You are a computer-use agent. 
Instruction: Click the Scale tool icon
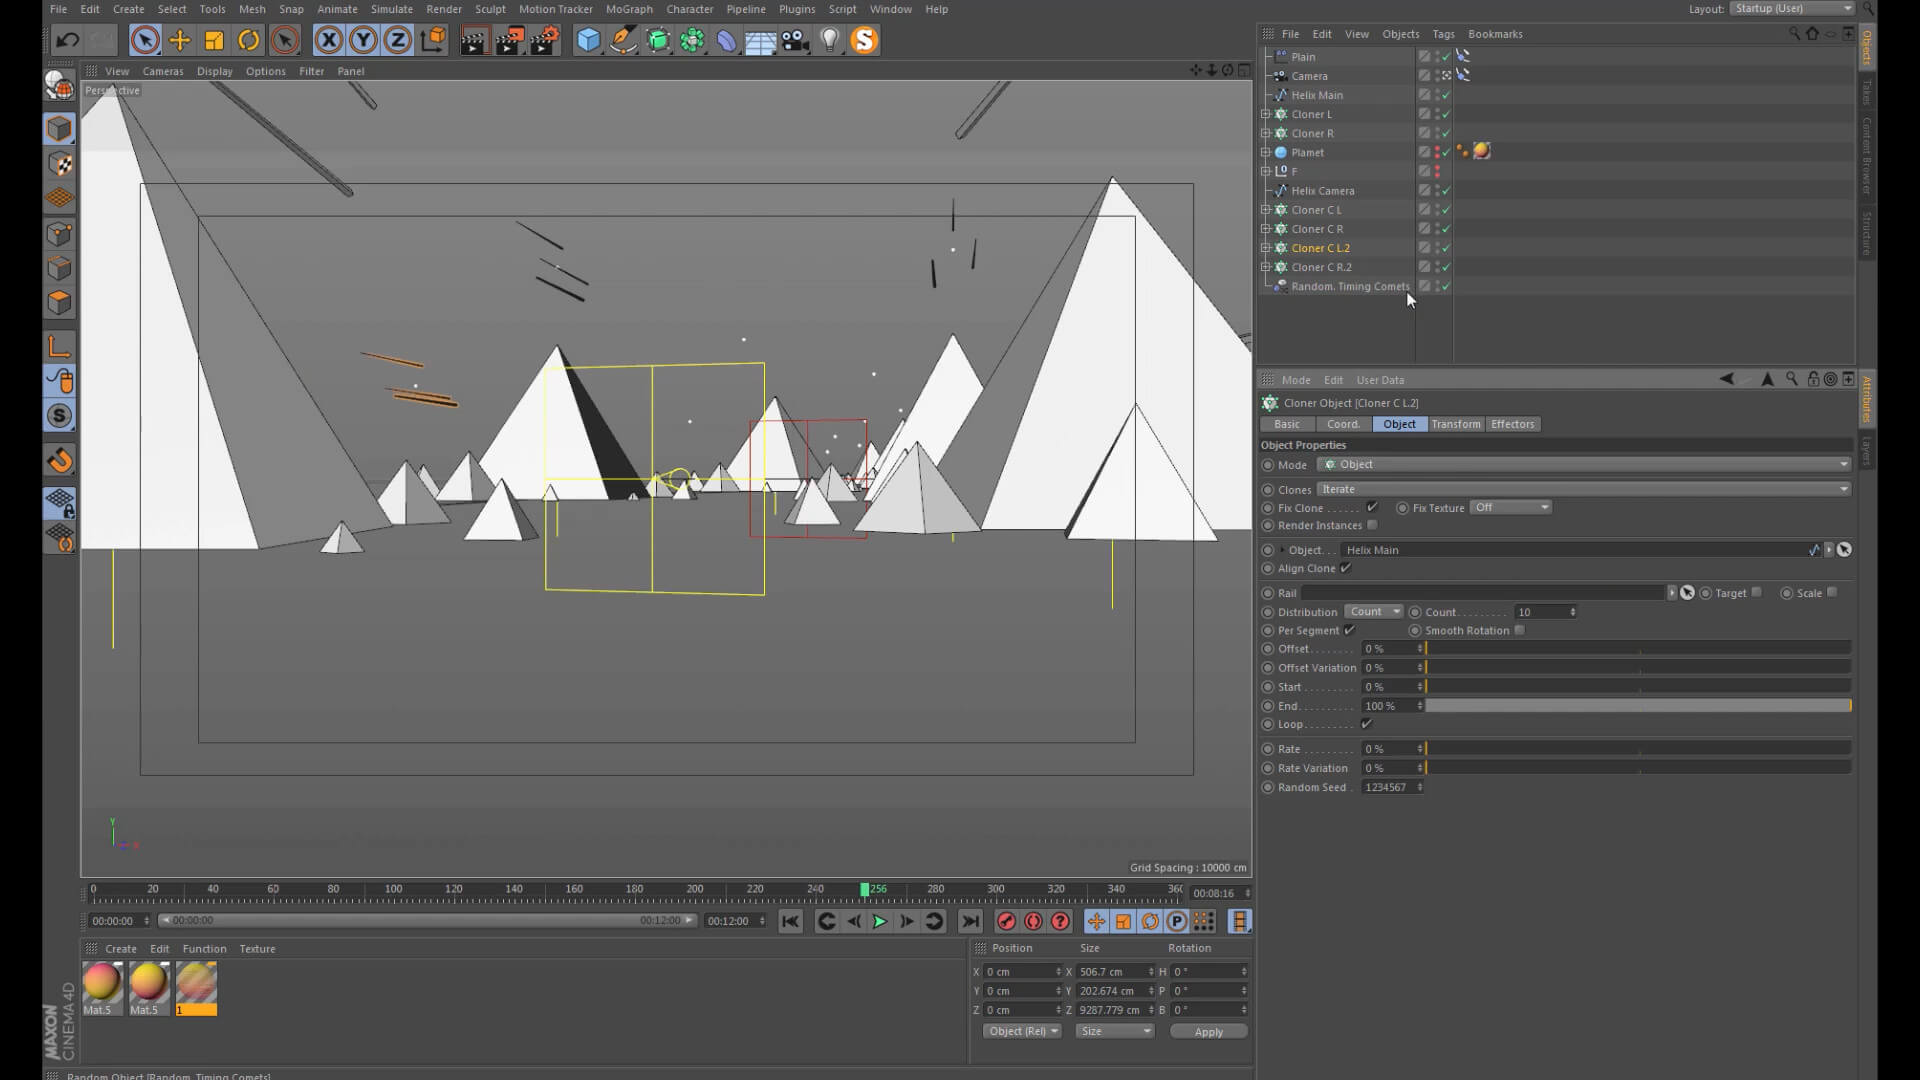click(x=214, y=40)
